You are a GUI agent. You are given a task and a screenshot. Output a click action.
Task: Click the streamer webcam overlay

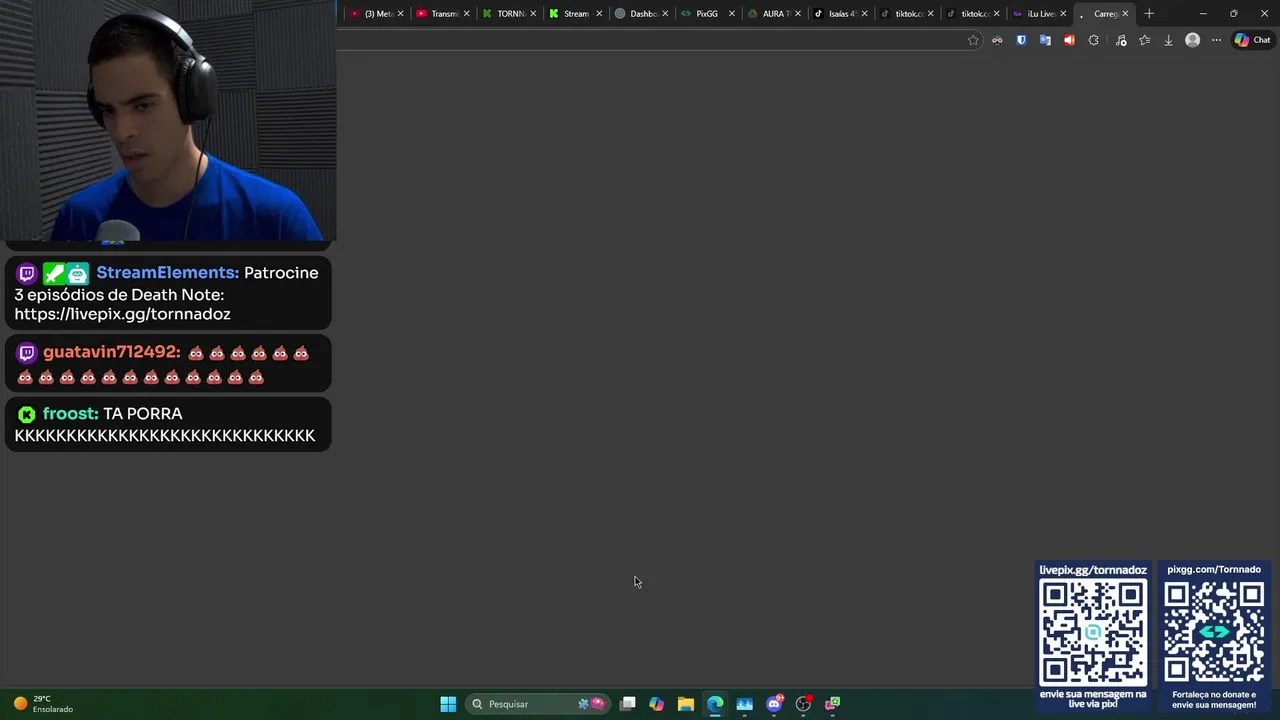167,121
